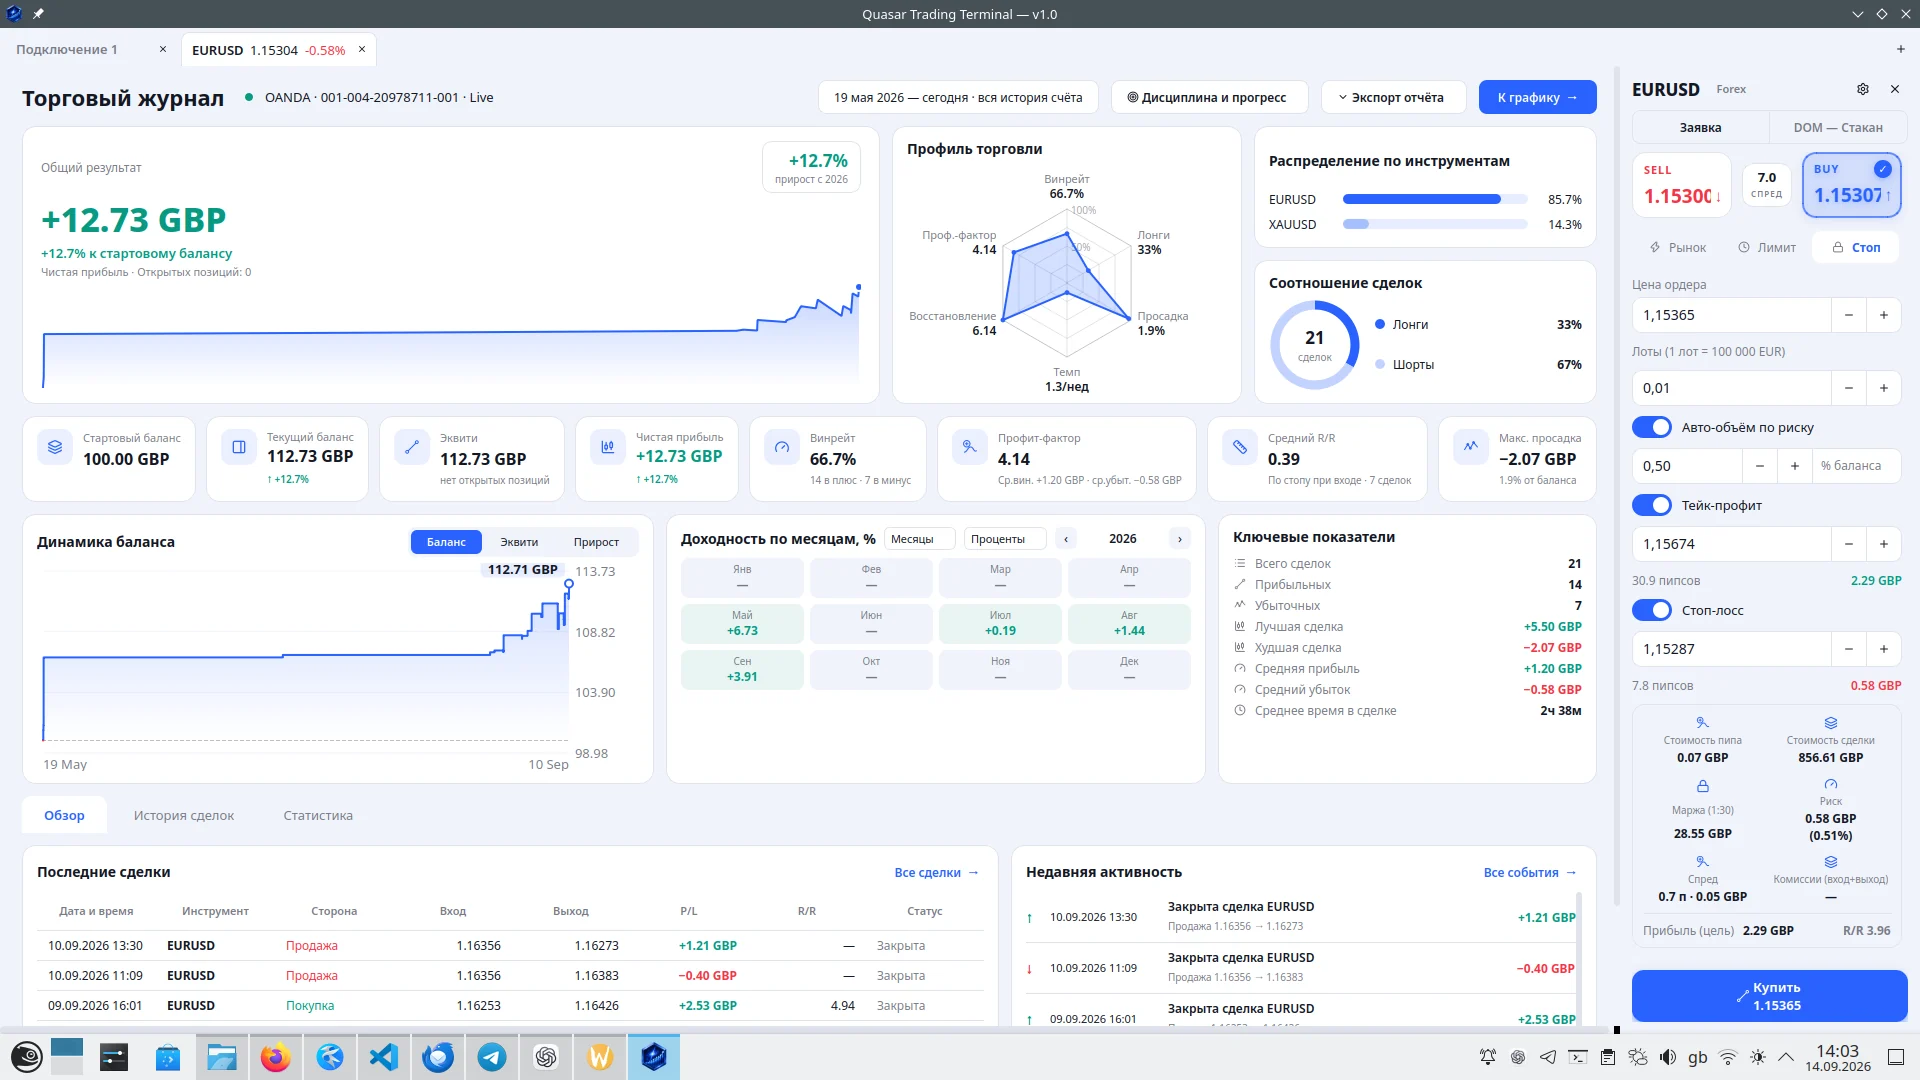Show Эквити in Динамика баланса
Screen dimensions: 1920x1080
[x=519, y=542]
